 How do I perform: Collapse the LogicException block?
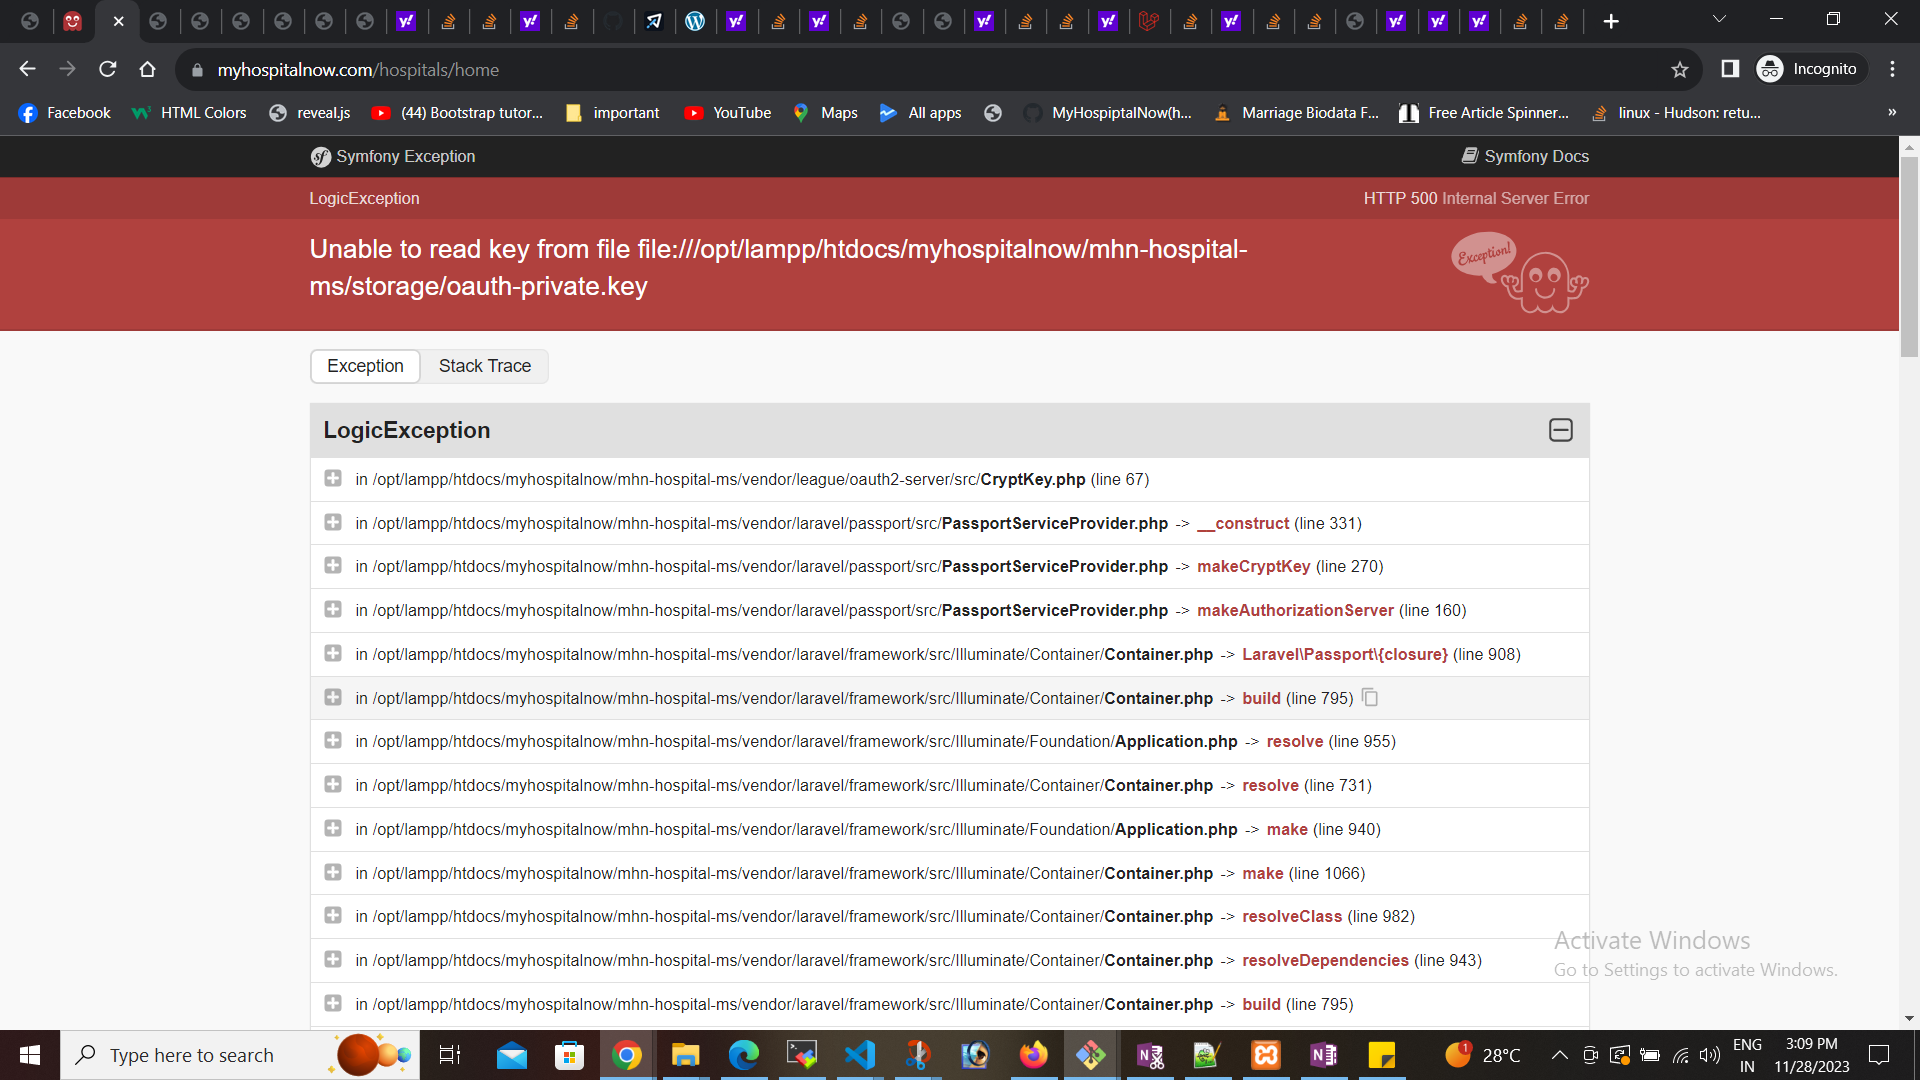tap(1560, 430)
